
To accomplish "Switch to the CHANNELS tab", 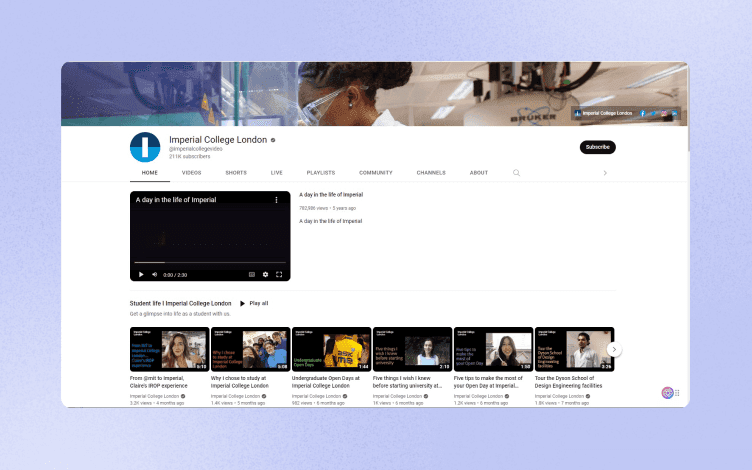I will 431,173.
